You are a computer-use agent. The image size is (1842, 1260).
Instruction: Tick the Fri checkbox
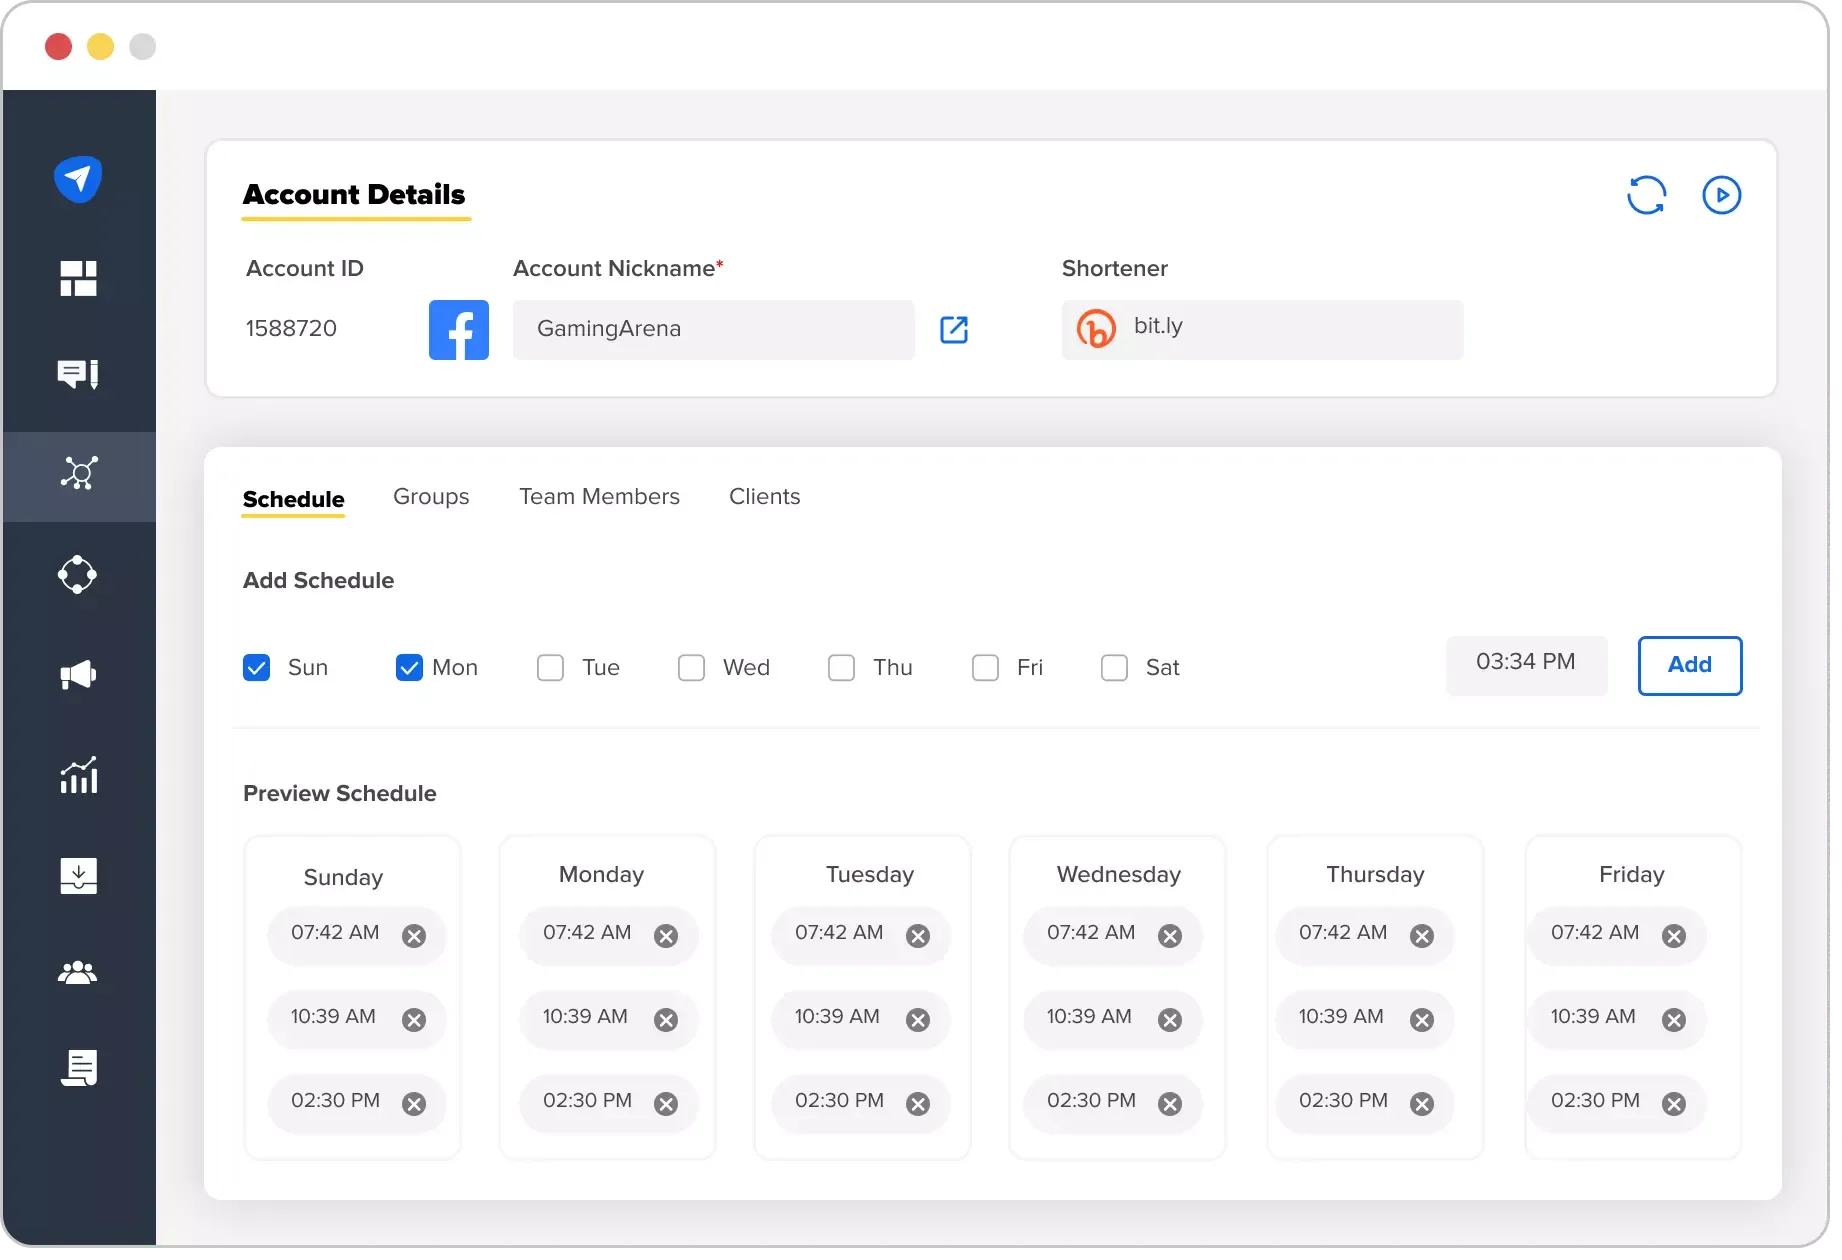pyautogui.click(x=985, y=667)
